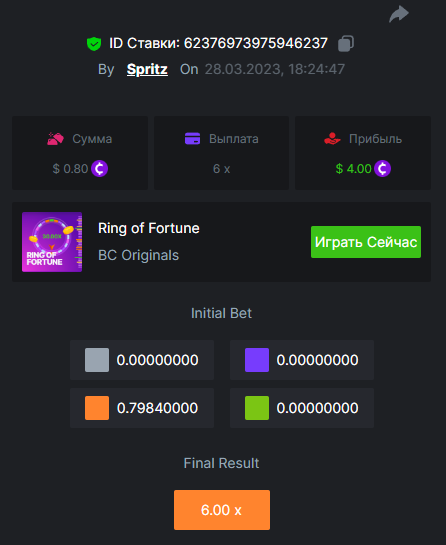The height and width of the screenshot is (545, 446).
Task: Click the Ring of Fortune title
Action: tap(149, 228)
